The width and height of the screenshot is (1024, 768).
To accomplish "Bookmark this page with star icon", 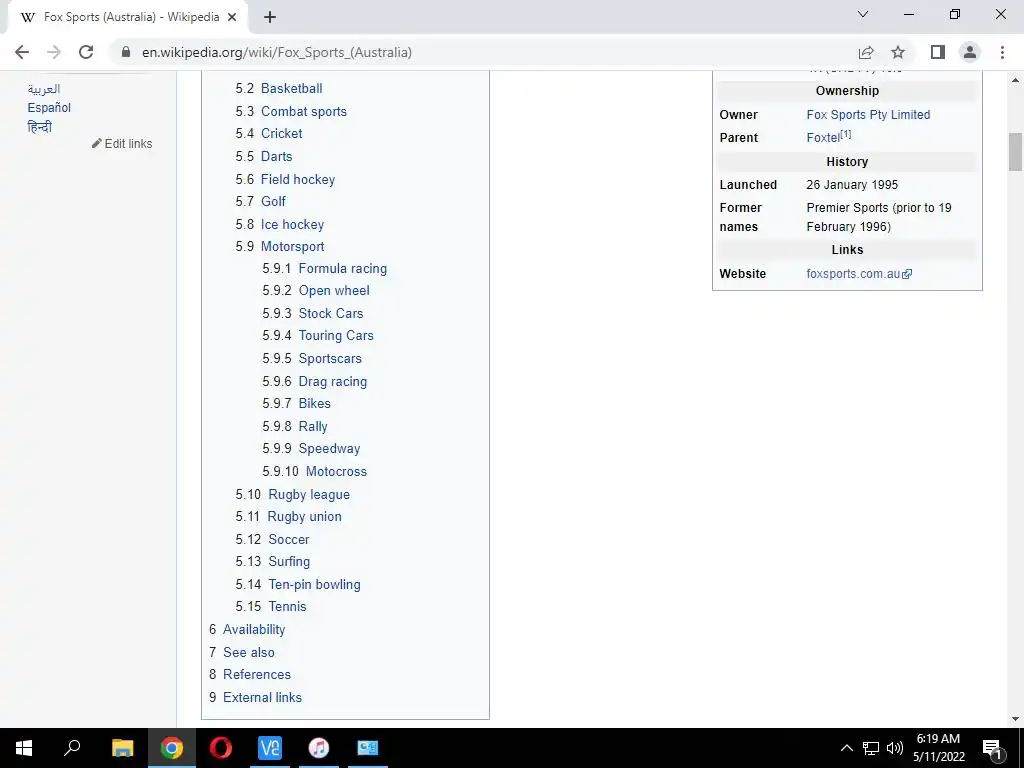I will coord(898,52).
